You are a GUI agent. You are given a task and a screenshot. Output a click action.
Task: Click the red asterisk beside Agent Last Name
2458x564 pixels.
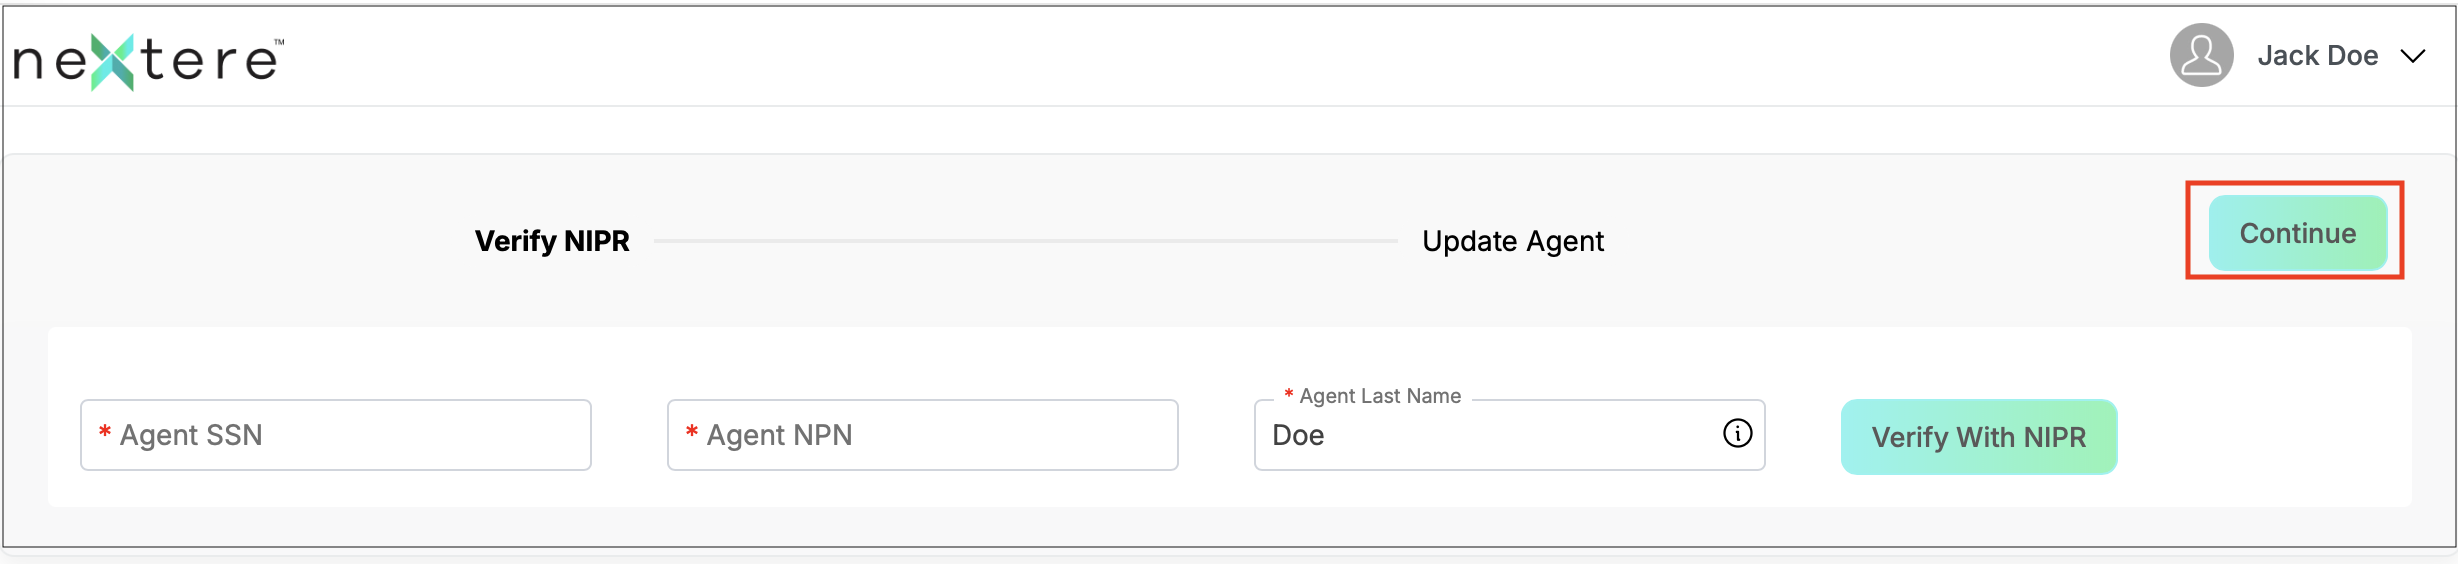[x=1288, y=394]
